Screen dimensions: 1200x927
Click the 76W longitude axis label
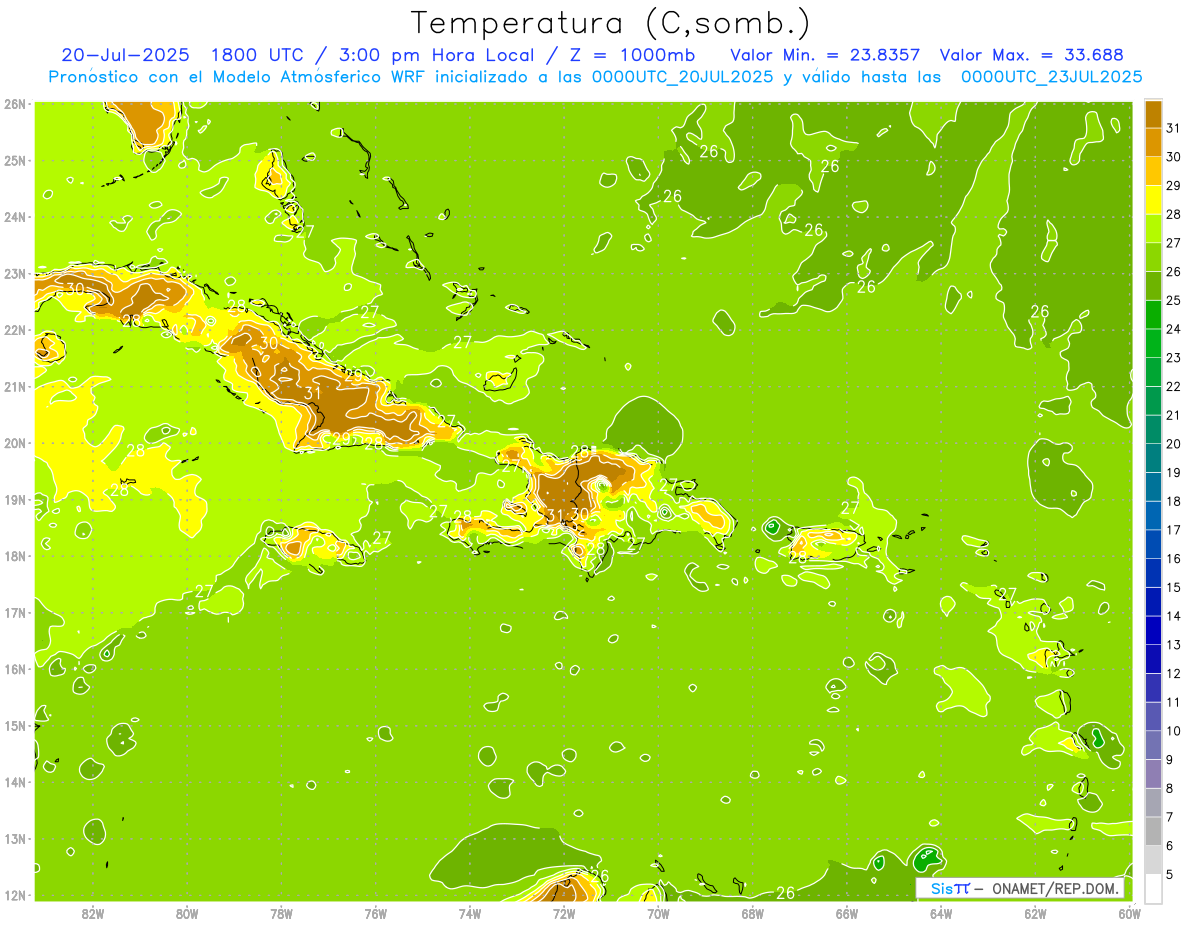(x=376, y=913)
